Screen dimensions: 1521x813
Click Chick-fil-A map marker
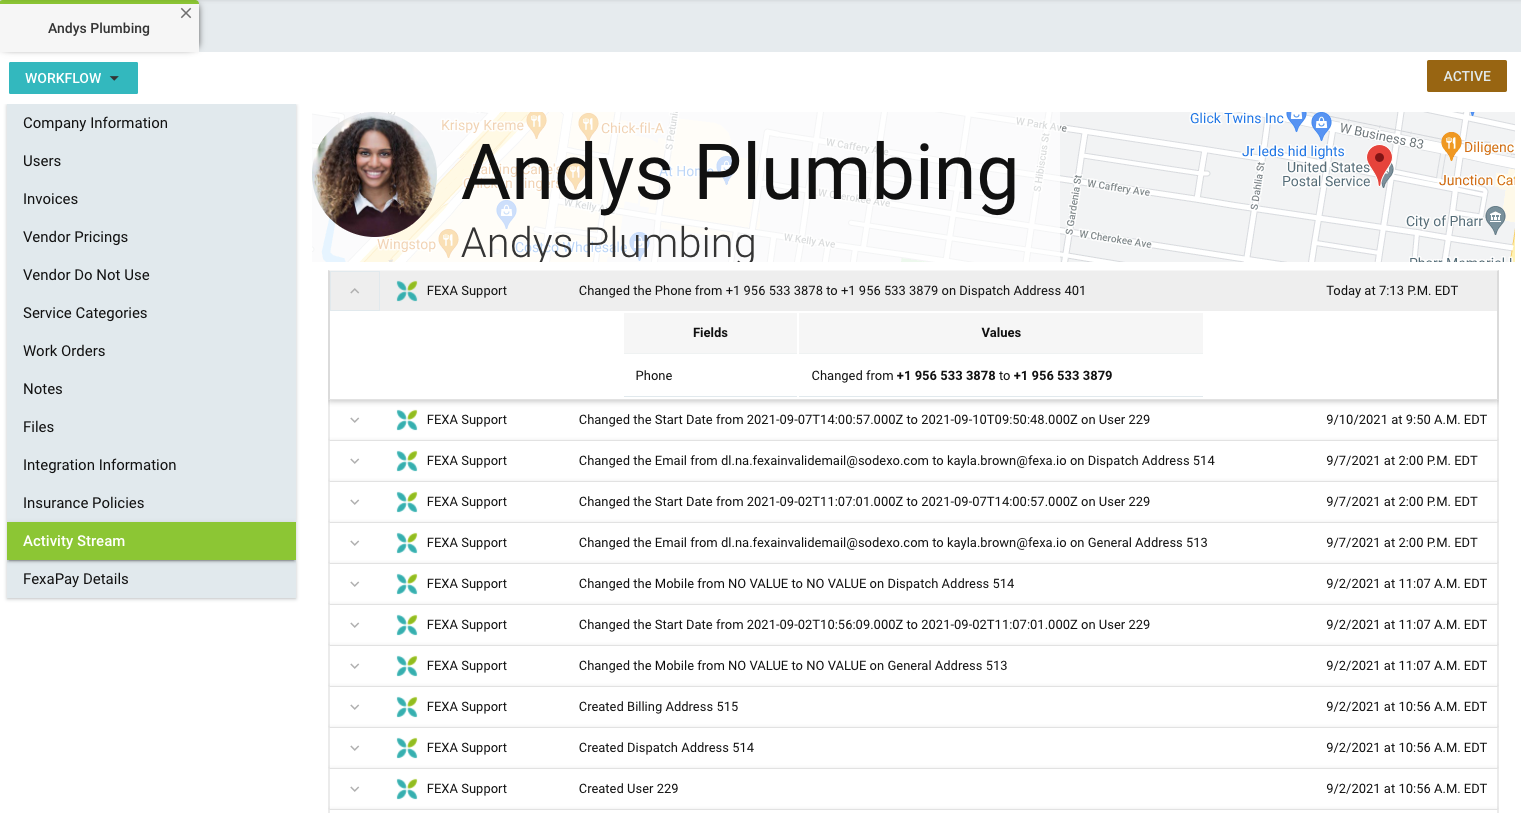tap(589, 126)
